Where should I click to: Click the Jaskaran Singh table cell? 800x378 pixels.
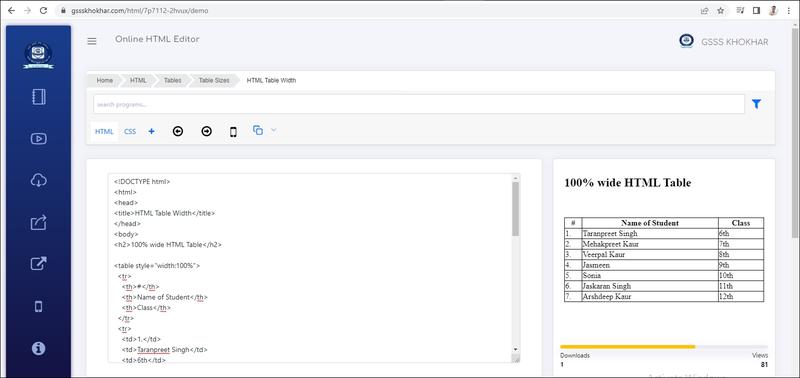pyautogui.click(x=650, y=286)
